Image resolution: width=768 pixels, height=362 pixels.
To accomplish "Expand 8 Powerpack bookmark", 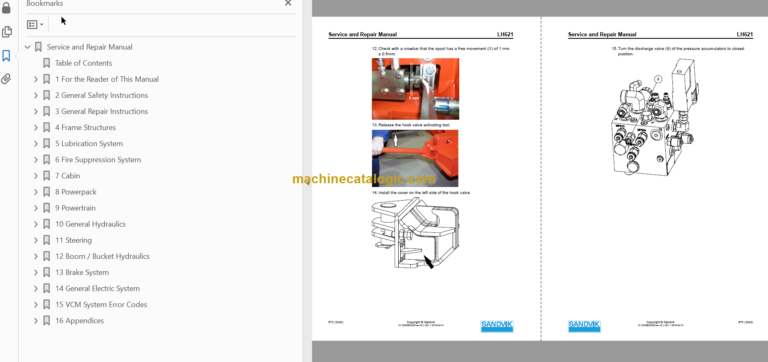I will 36,192.
